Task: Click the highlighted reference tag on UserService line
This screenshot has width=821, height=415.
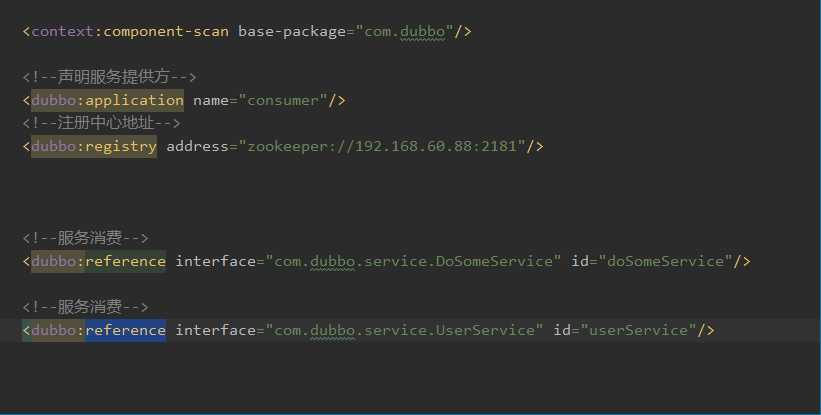Action: (x=126, y=330)
